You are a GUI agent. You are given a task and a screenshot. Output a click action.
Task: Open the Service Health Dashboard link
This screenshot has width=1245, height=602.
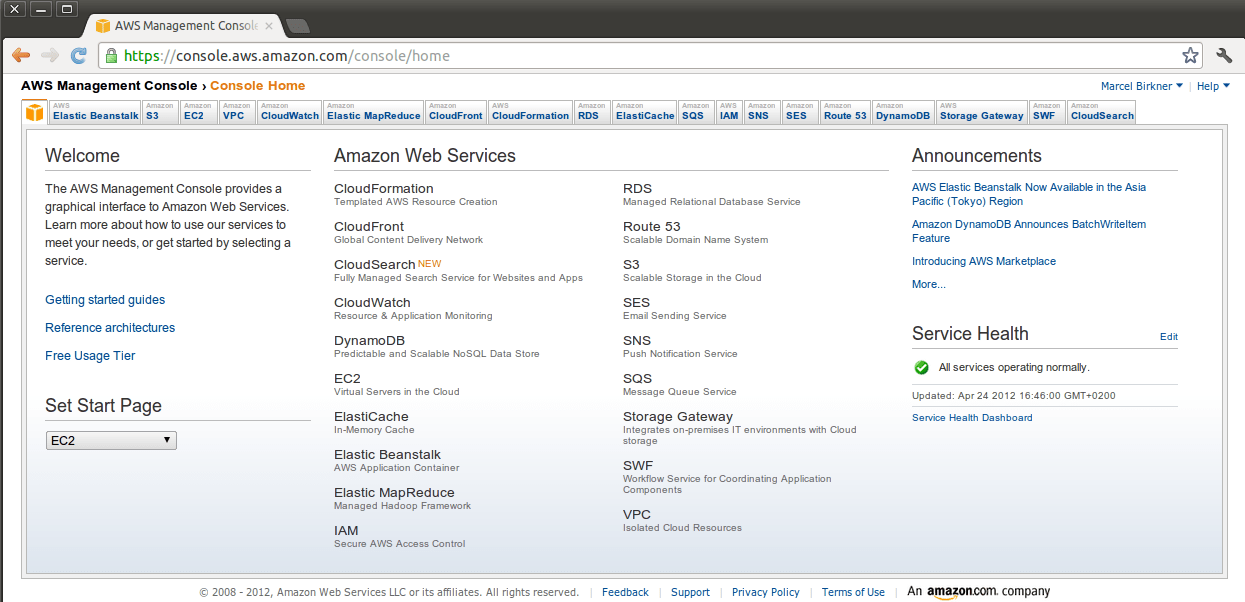pyautogui.click(x=971, y=418)
